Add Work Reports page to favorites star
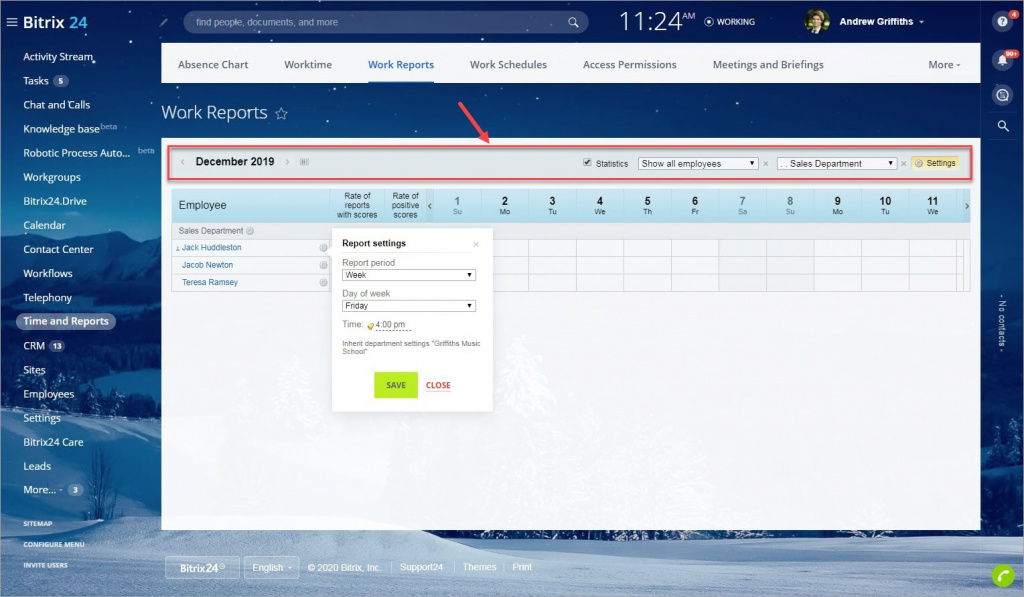The height and width of the screenshot is (597, 1024). (x=281, y=114)
